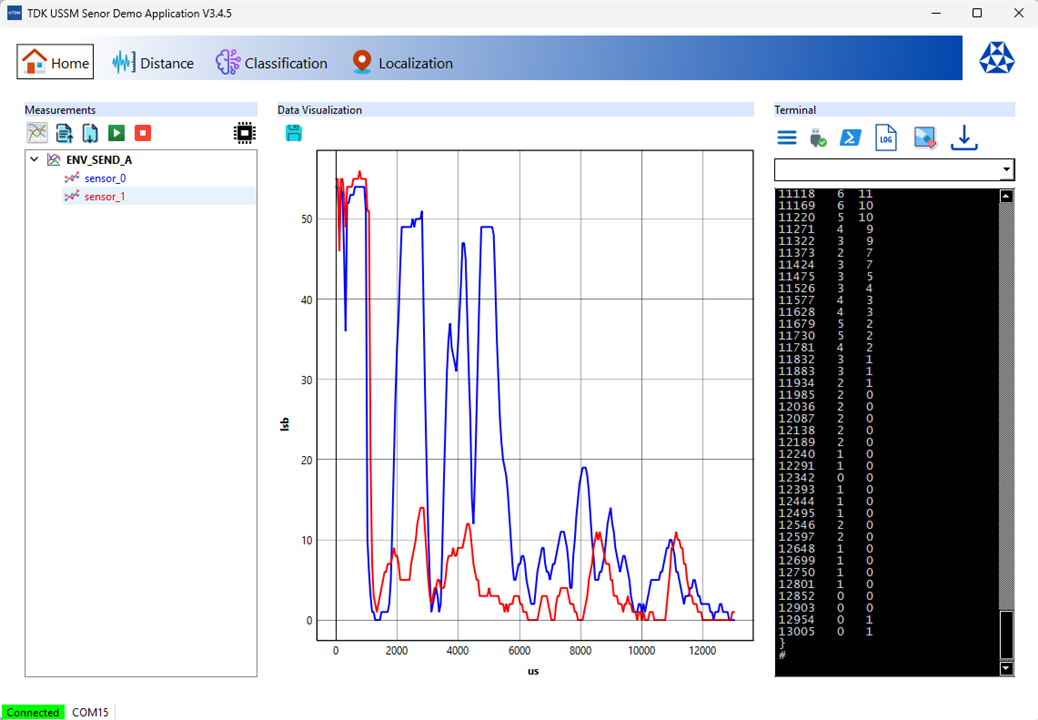Screen dimensions: 1038x720
Task: Switch to the Distance tab
Action: tap(153, 63)
